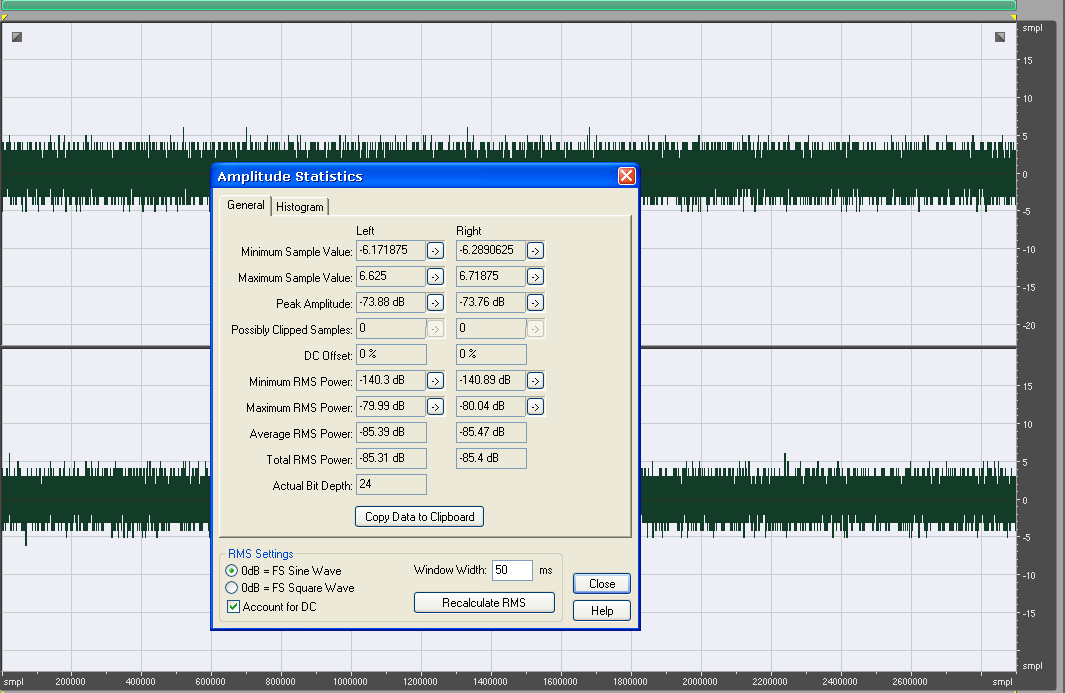
Task: Click right Average RMS Power field
Action: [491, 433]
